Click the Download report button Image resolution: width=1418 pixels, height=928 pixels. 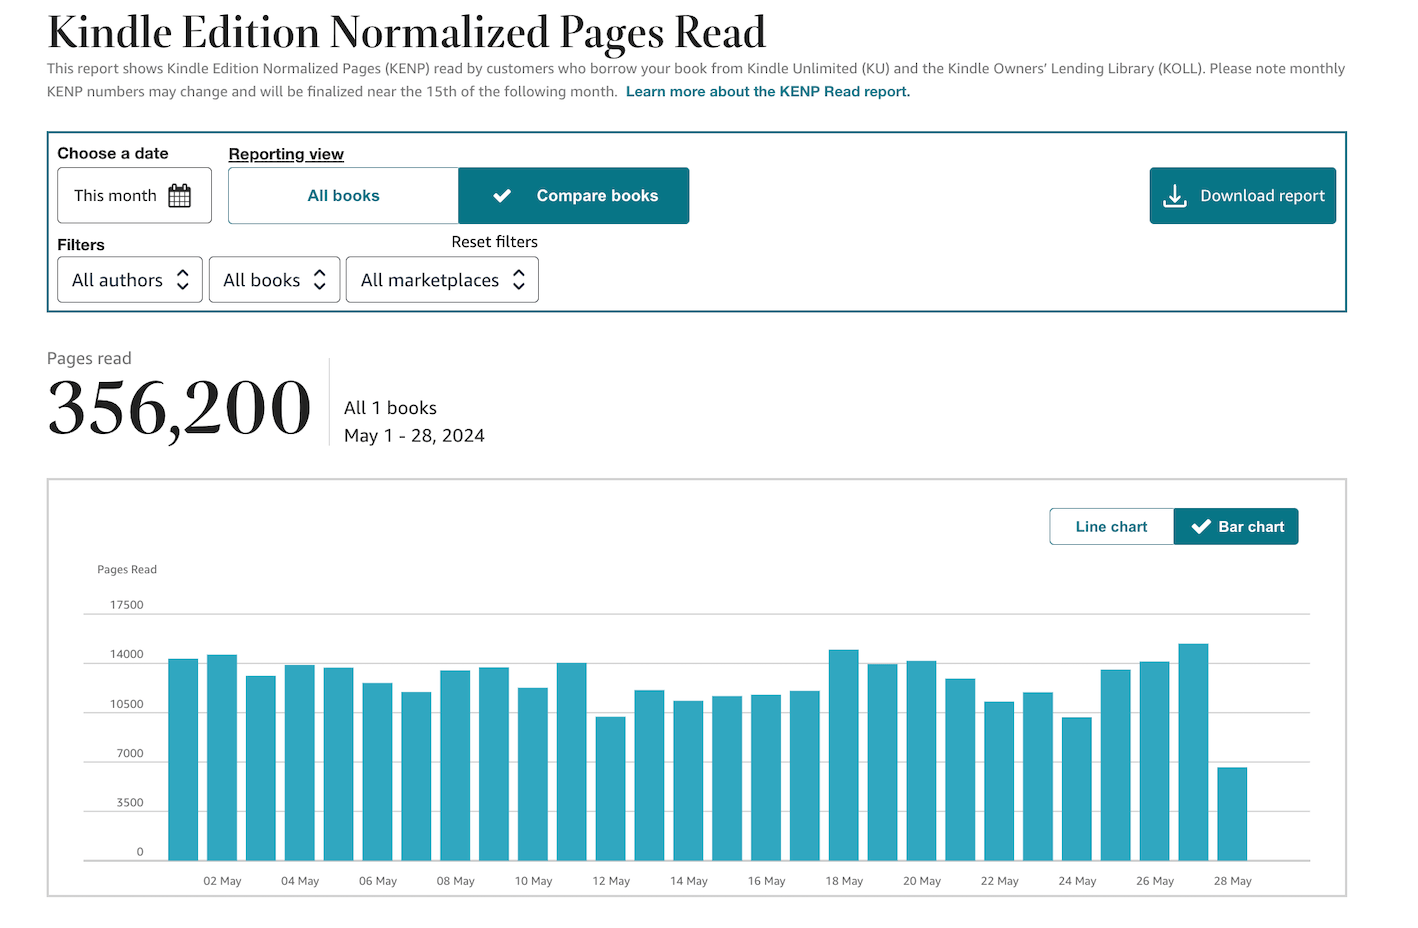point(1243,196)
